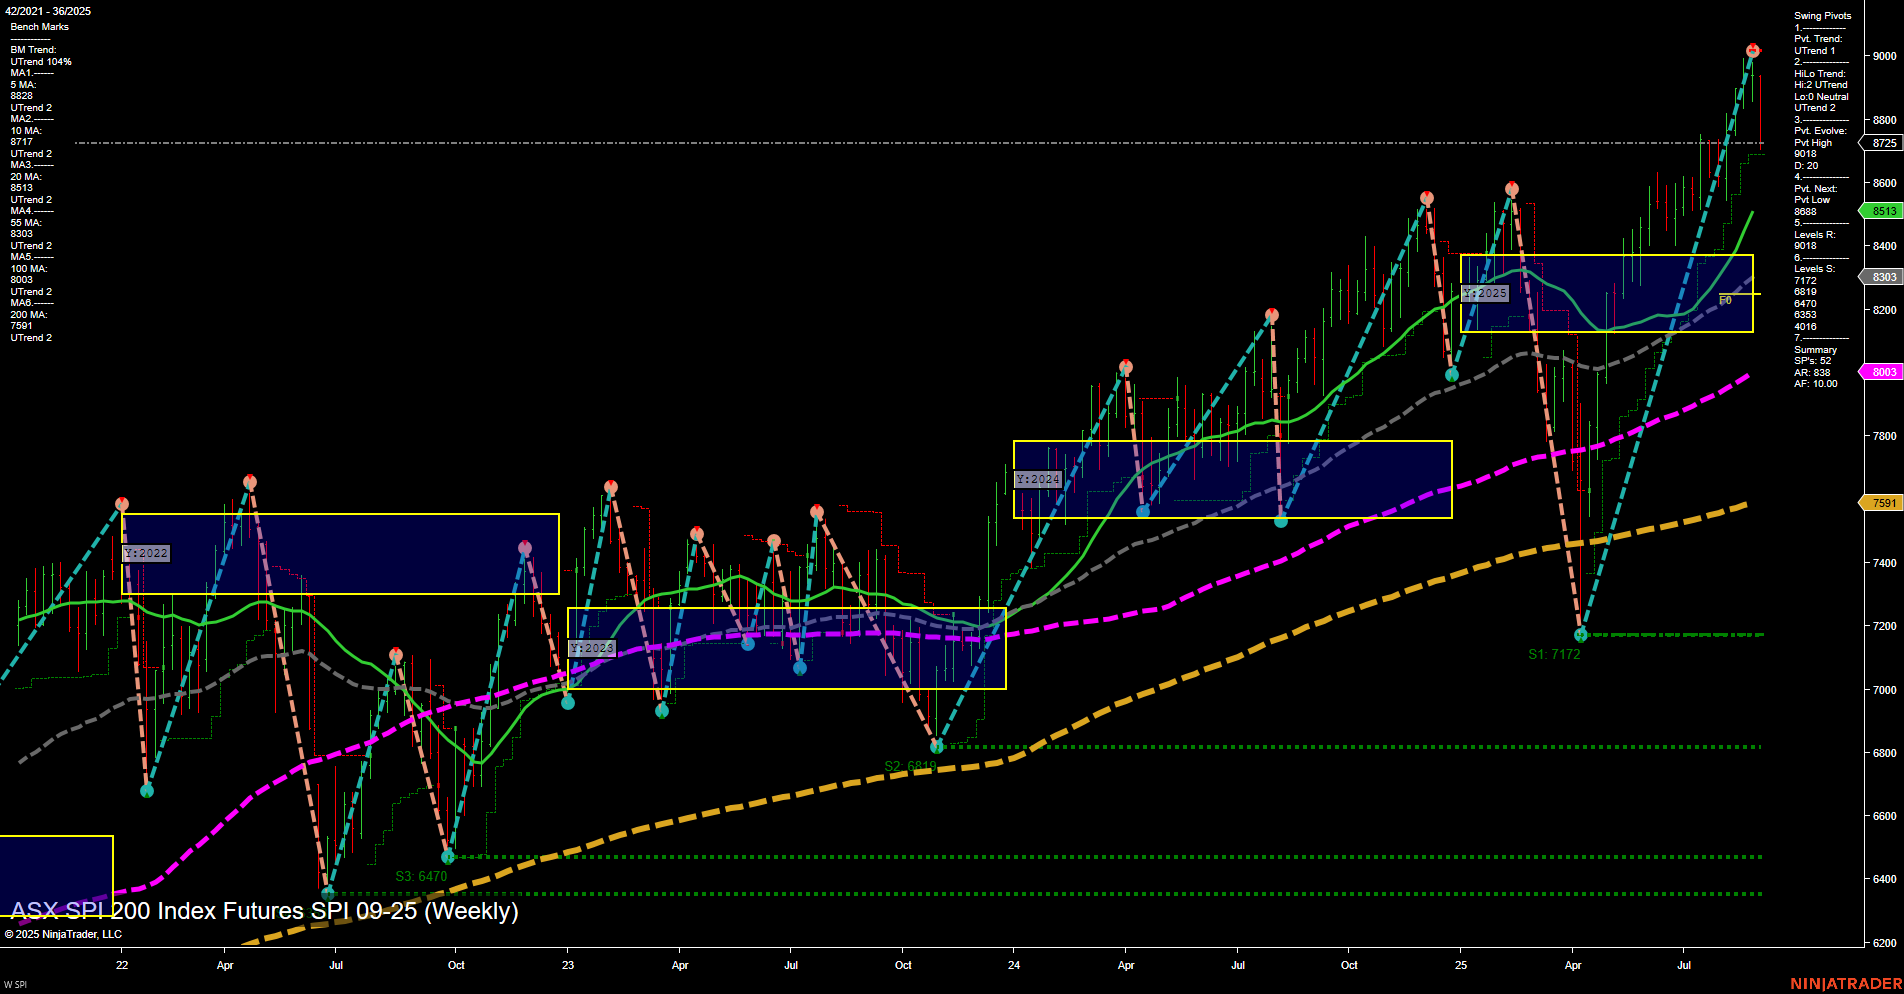The height and width of the screenshot is (994, 1904).
Task: Click the NINJATRADER logo bottom right
Action: coord(1847,983)
